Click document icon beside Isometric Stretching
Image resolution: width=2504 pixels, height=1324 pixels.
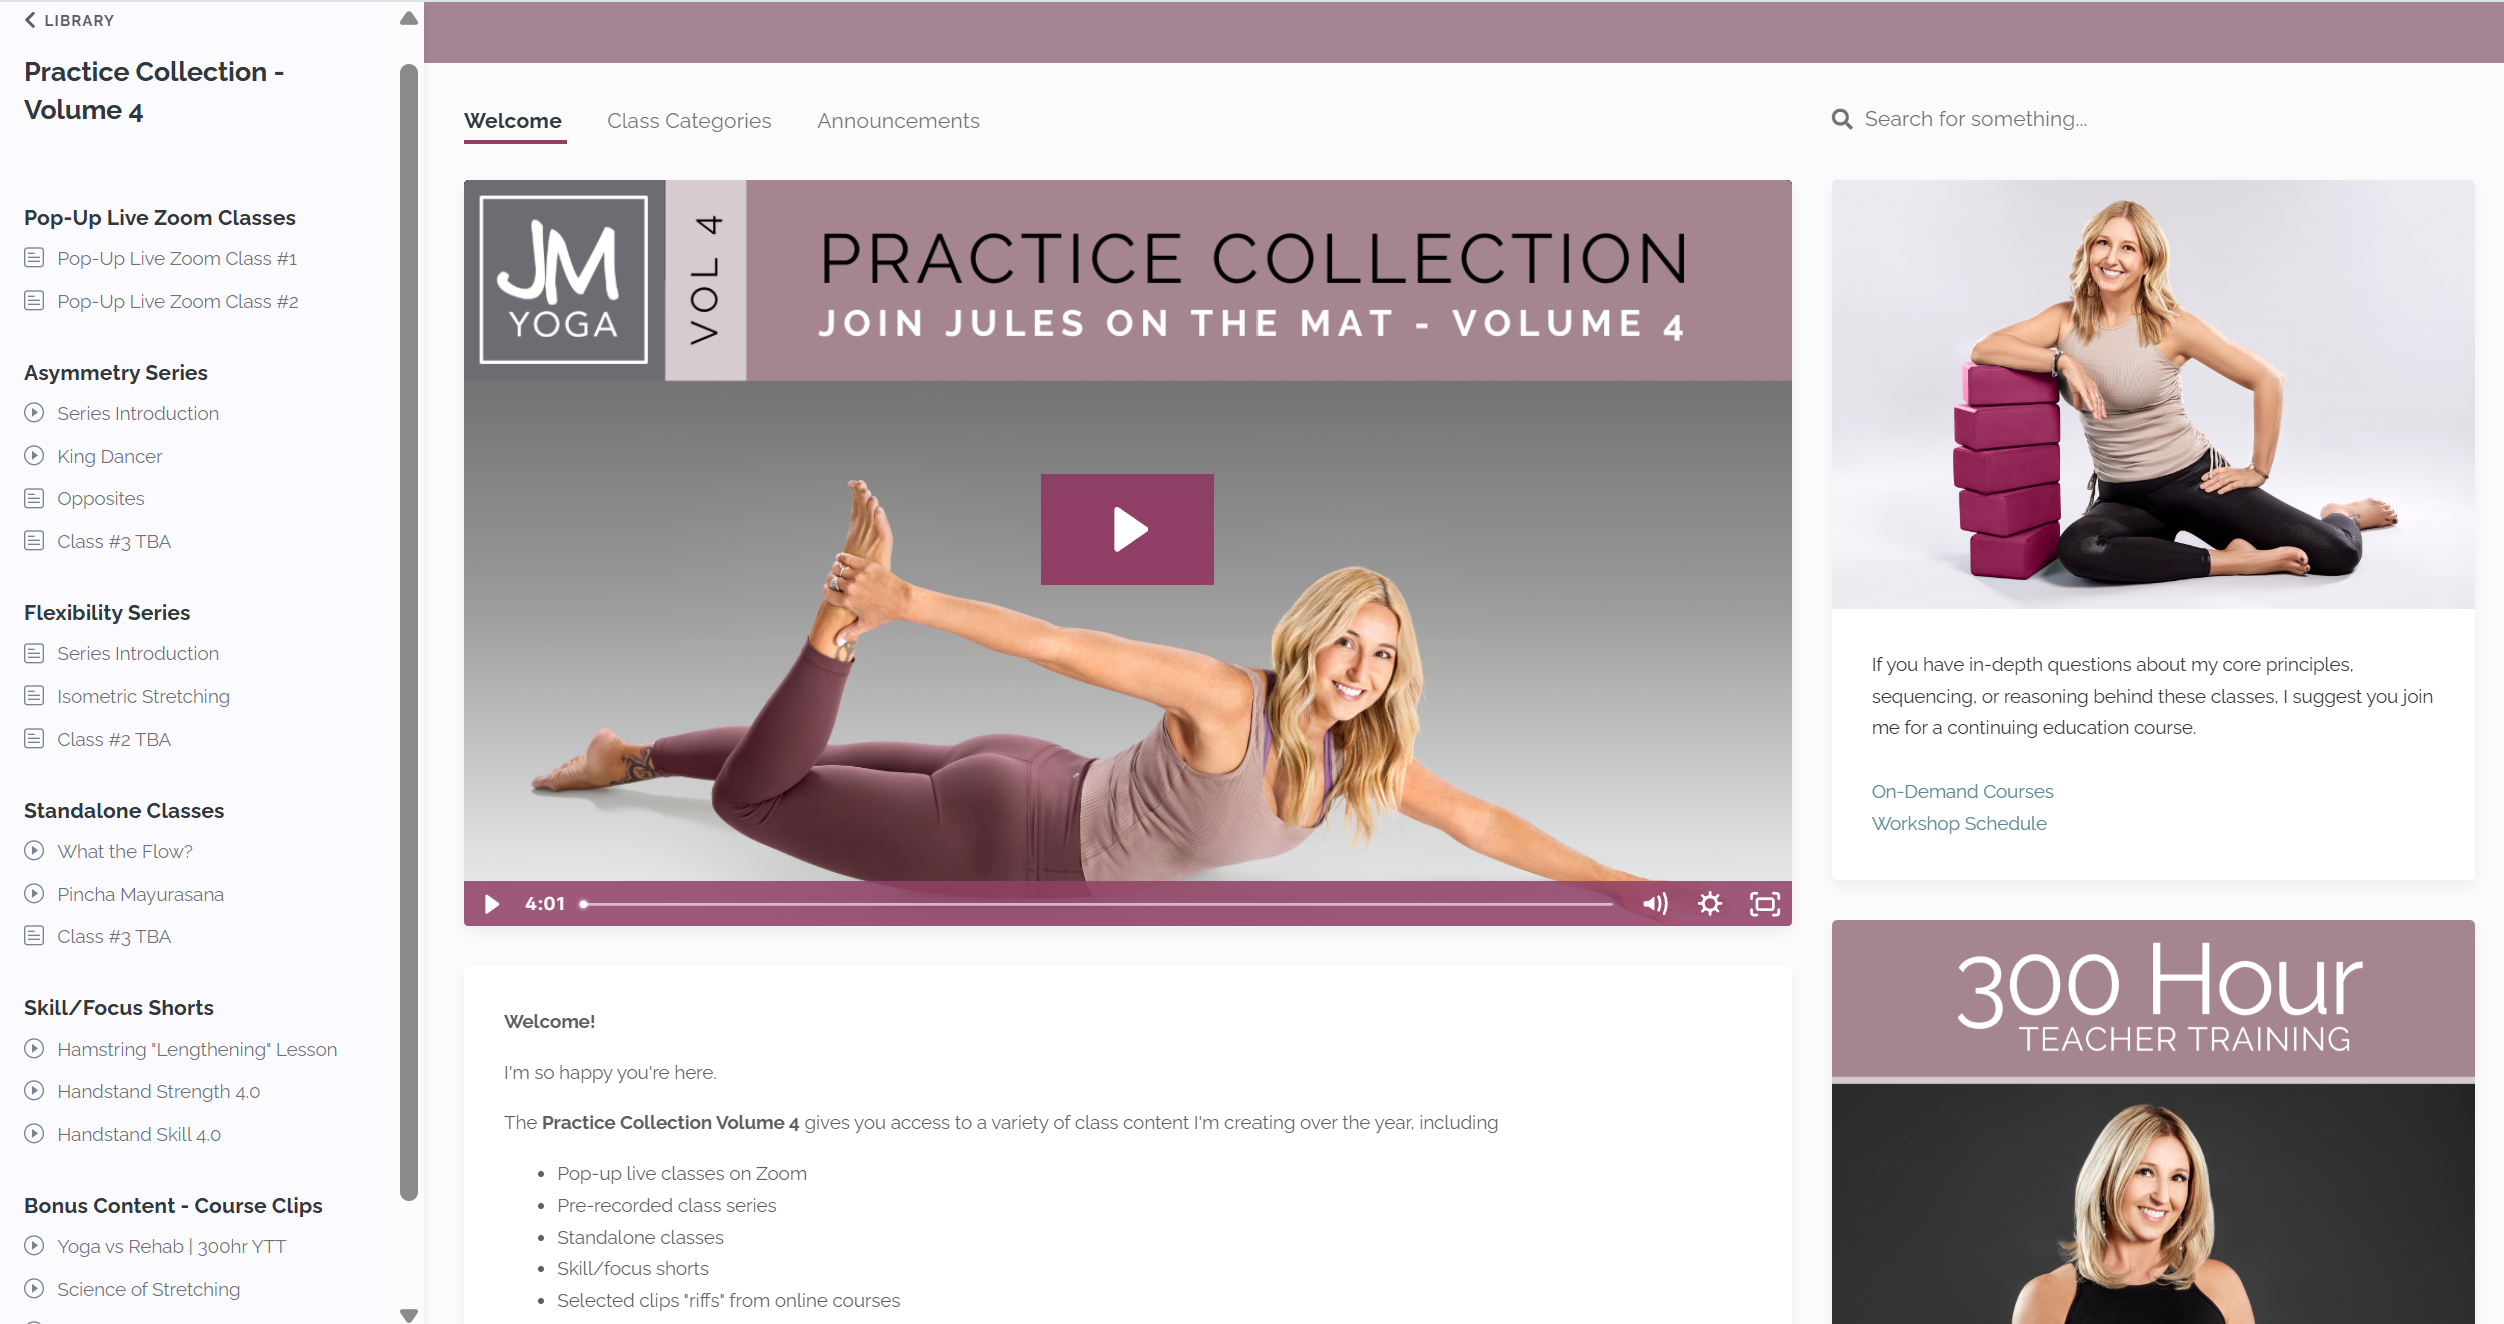click(34, 695)
